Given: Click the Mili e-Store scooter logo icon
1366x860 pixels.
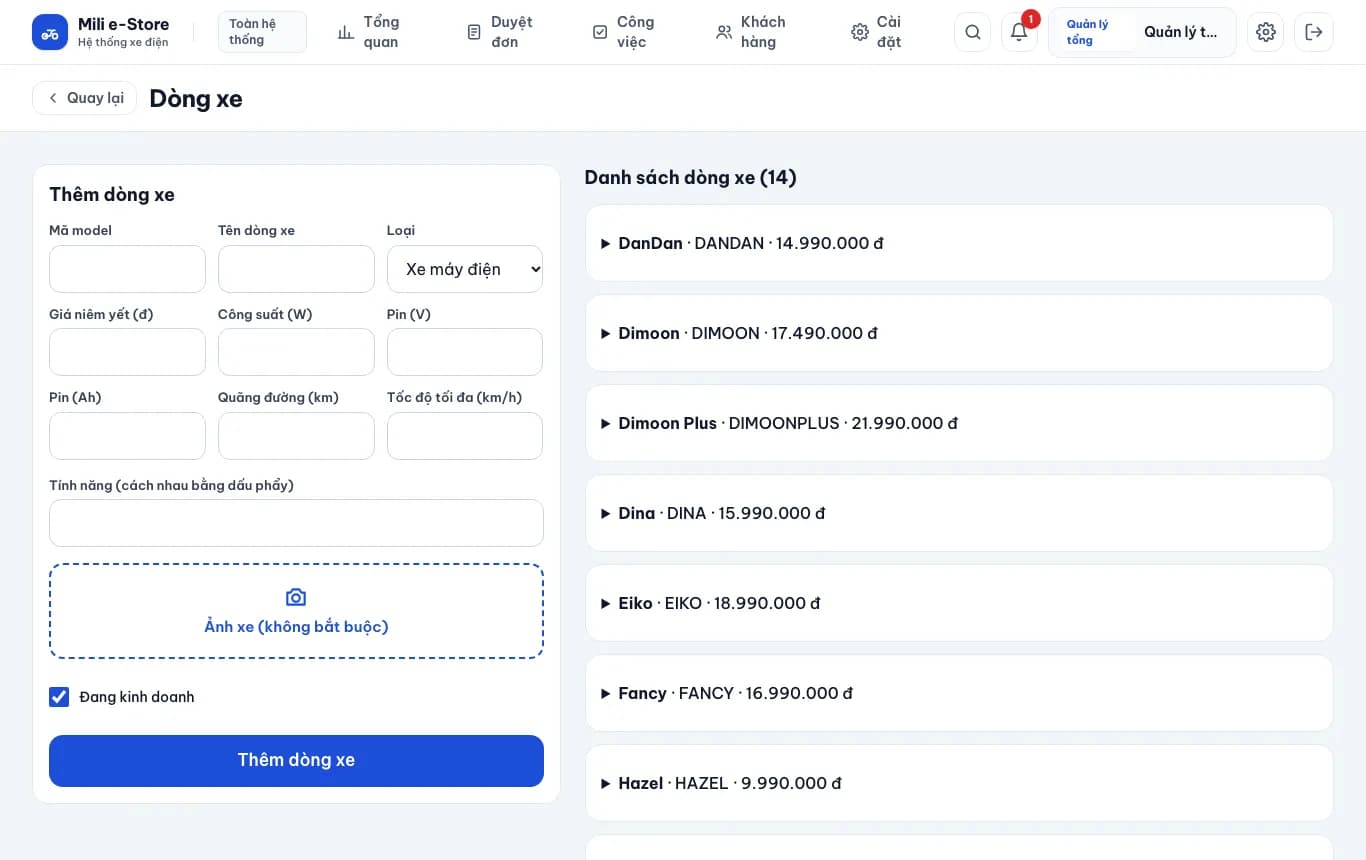Looking at the screenshot, I should coord(50,32).
